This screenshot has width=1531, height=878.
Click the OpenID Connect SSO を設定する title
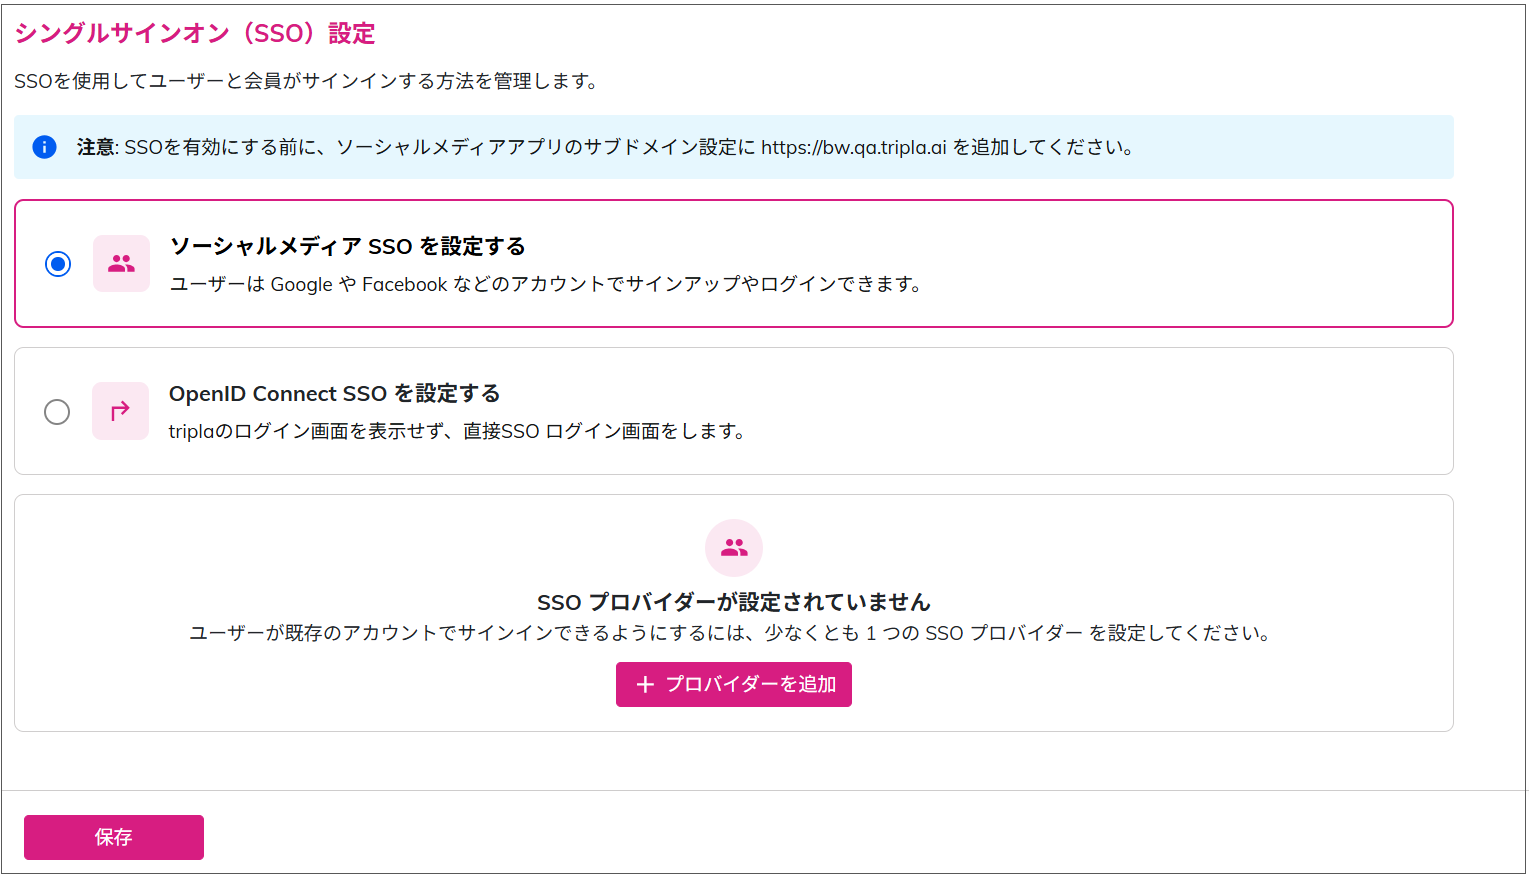pos(334,394)
